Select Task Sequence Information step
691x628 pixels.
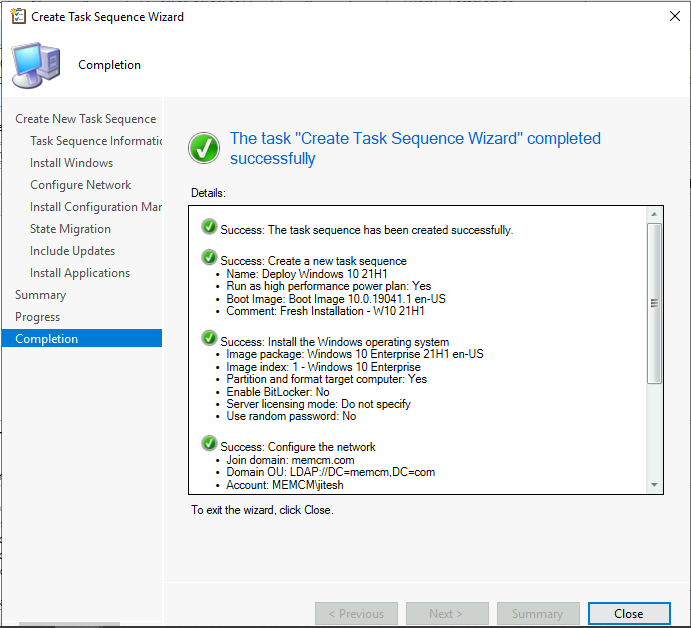(x=96, y=141)
